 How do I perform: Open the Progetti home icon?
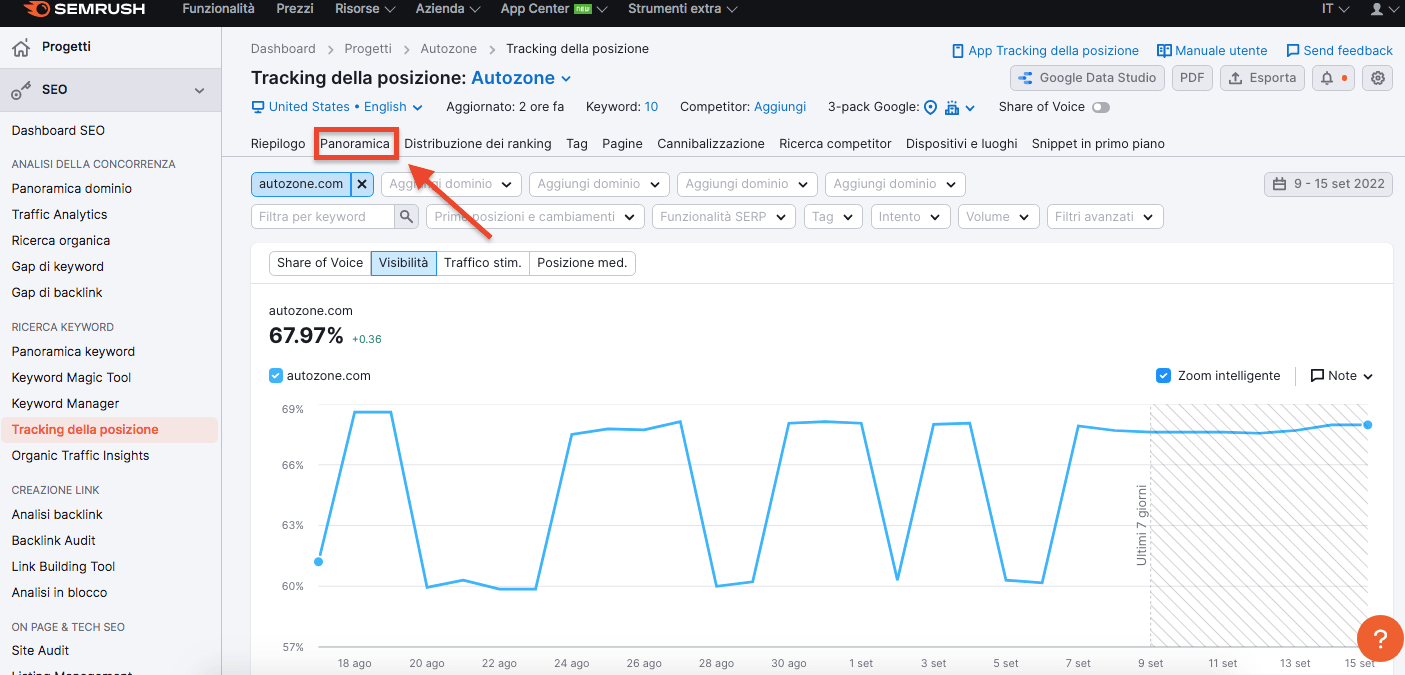click(x=20, y=47)
